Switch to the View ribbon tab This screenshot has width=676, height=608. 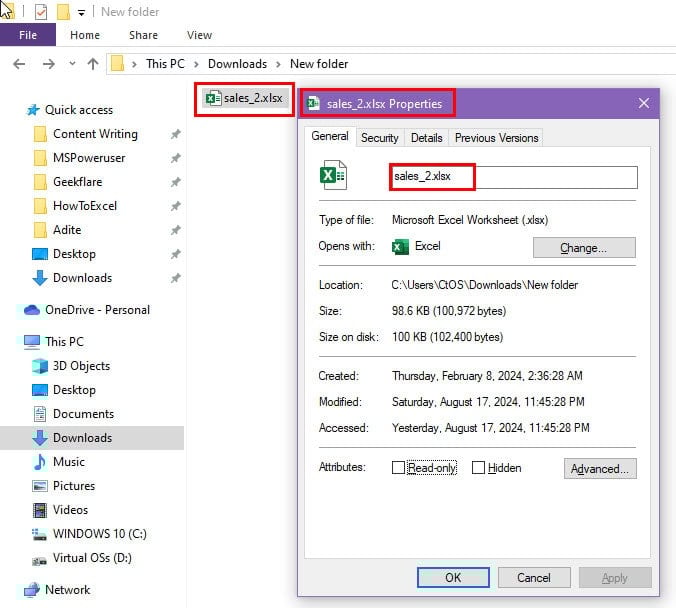(x=199, y=35)
